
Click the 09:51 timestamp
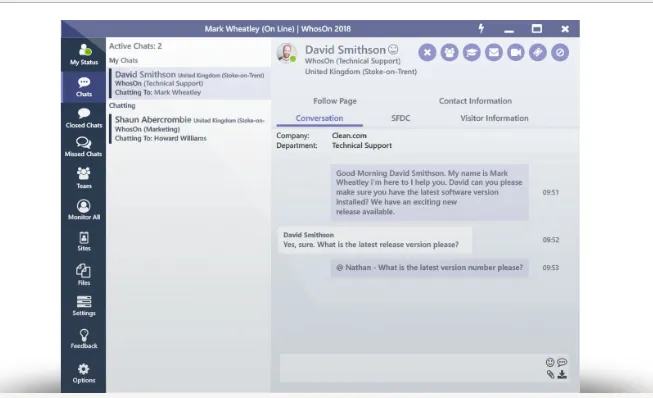[551, 192]
